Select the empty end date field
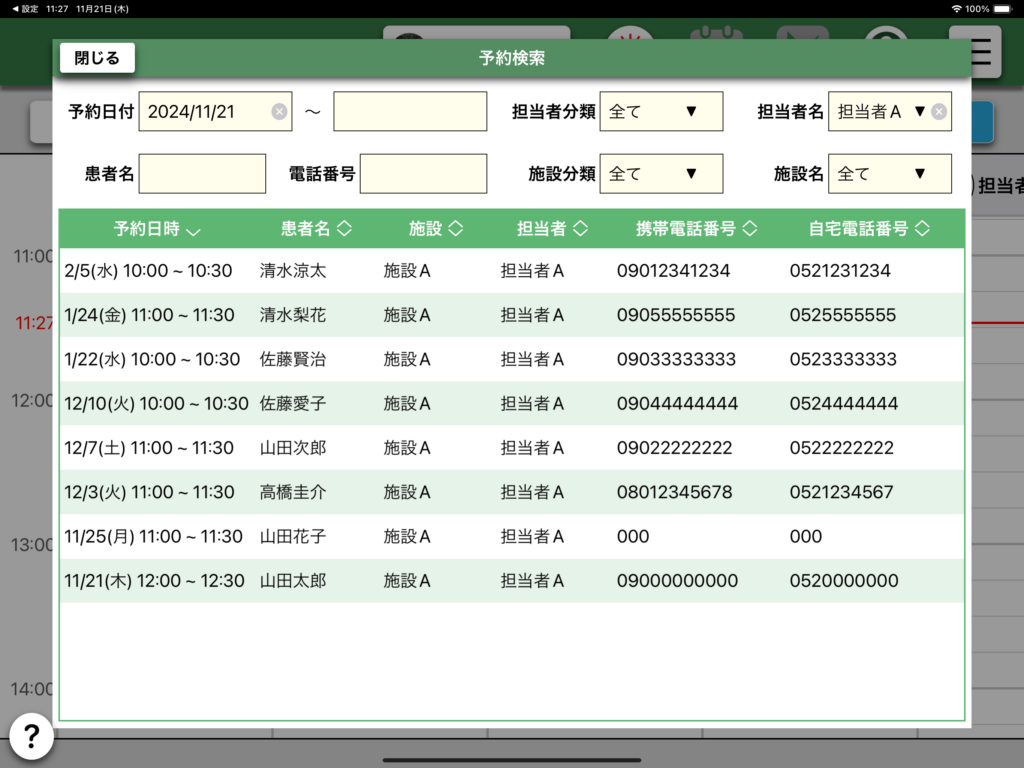1024x768 pixels. coord(409,112)
